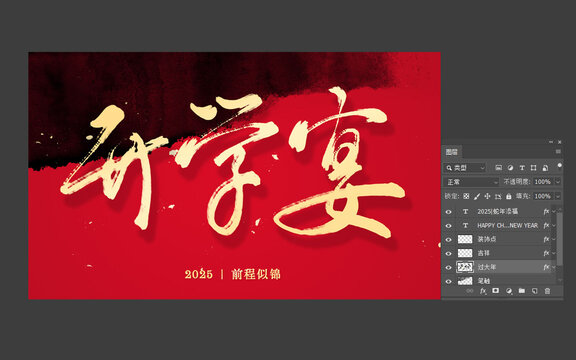Lock image pixels brush icon
The width and height of the screenshot is (576, 360).
coord(477,196)
